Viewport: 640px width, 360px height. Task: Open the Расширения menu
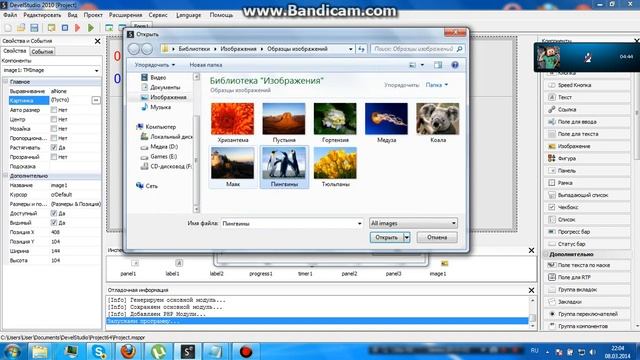click(125, 15)
